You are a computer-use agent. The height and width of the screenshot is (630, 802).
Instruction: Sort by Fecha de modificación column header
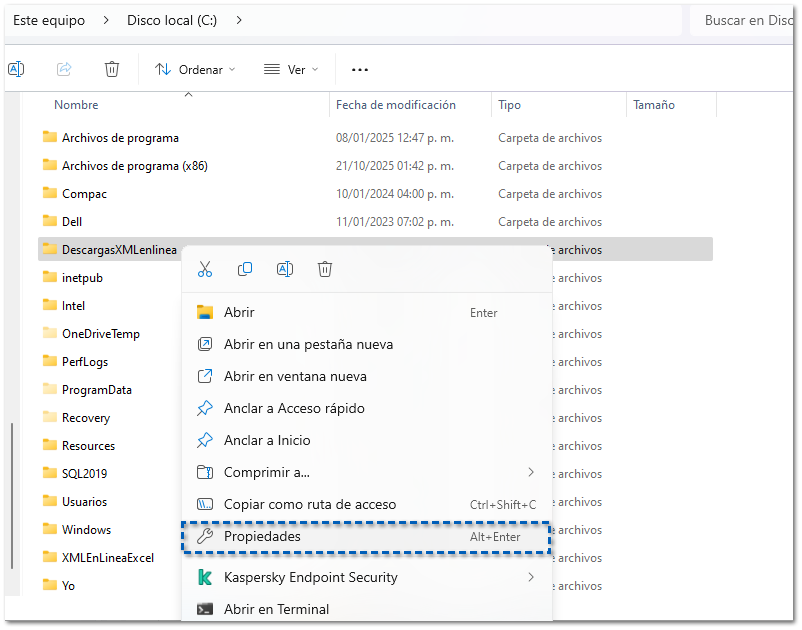click(x=396, y=105)
